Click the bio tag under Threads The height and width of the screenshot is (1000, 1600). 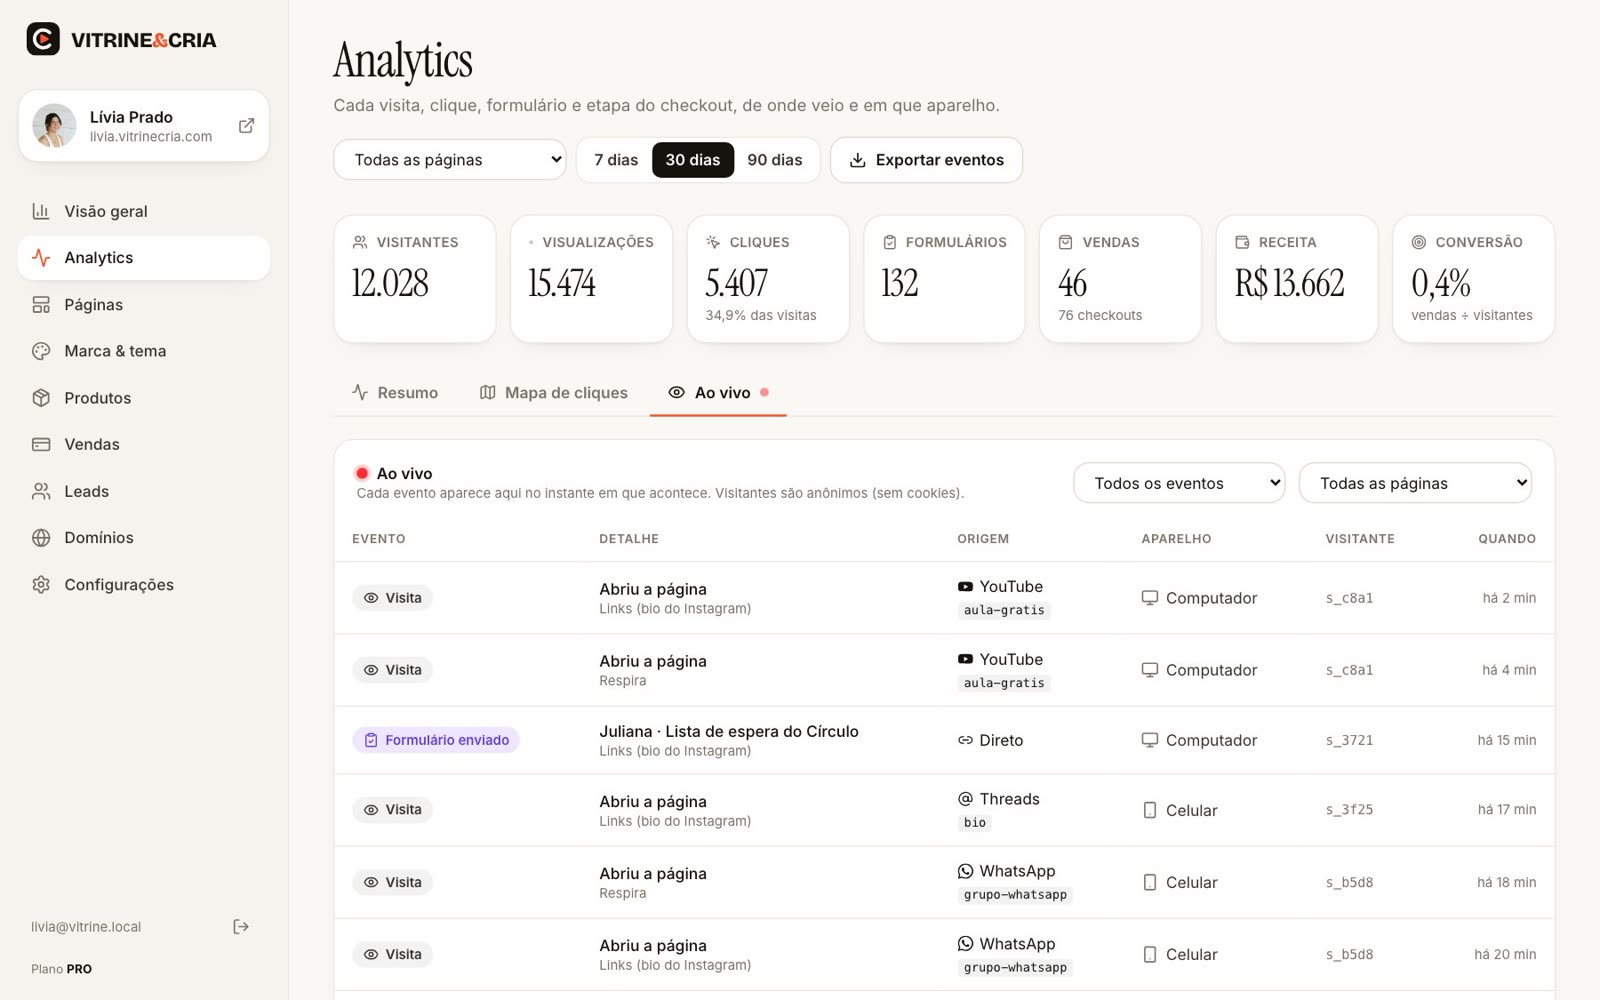[975, 823]
